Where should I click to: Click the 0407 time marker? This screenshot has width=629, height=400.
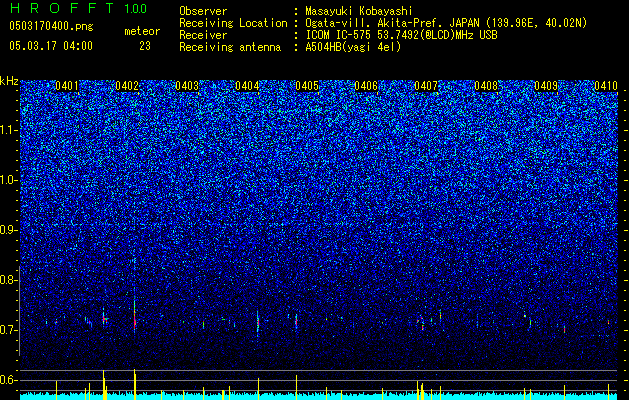pyautogui.click(x=426, y=86)
